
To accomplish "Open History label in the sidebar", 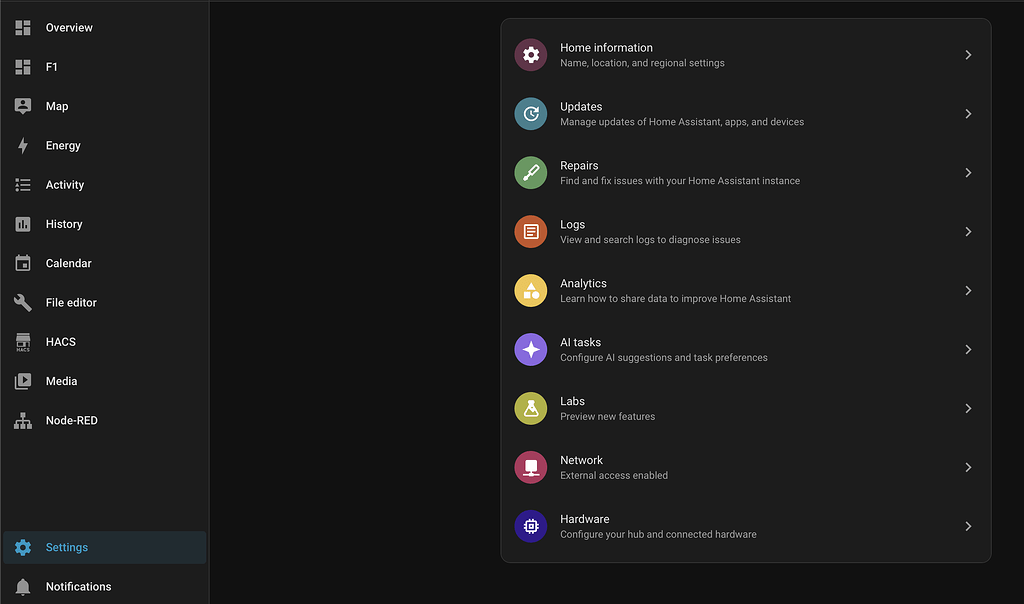I will click(64, 224).
